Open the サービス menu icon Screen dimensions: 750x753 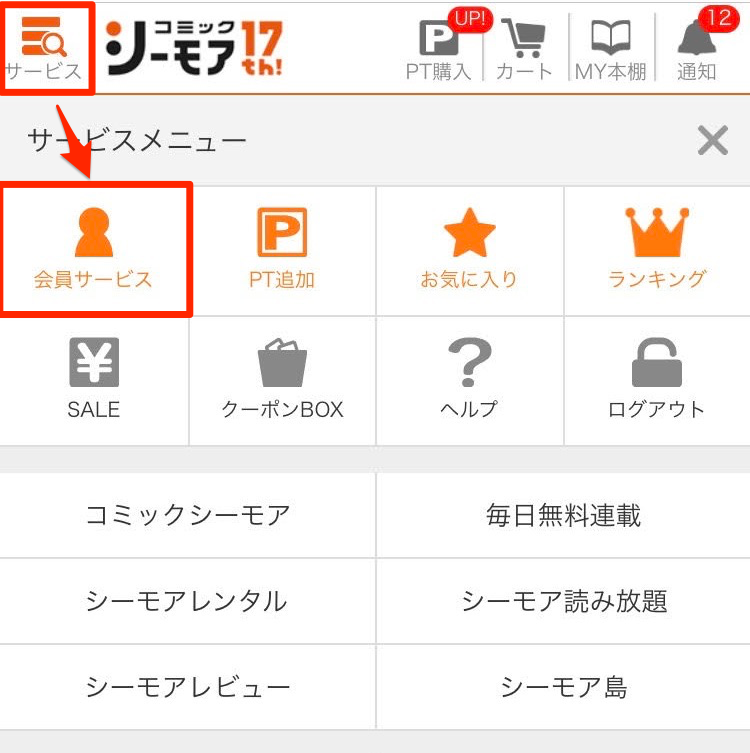coord(44,48)
